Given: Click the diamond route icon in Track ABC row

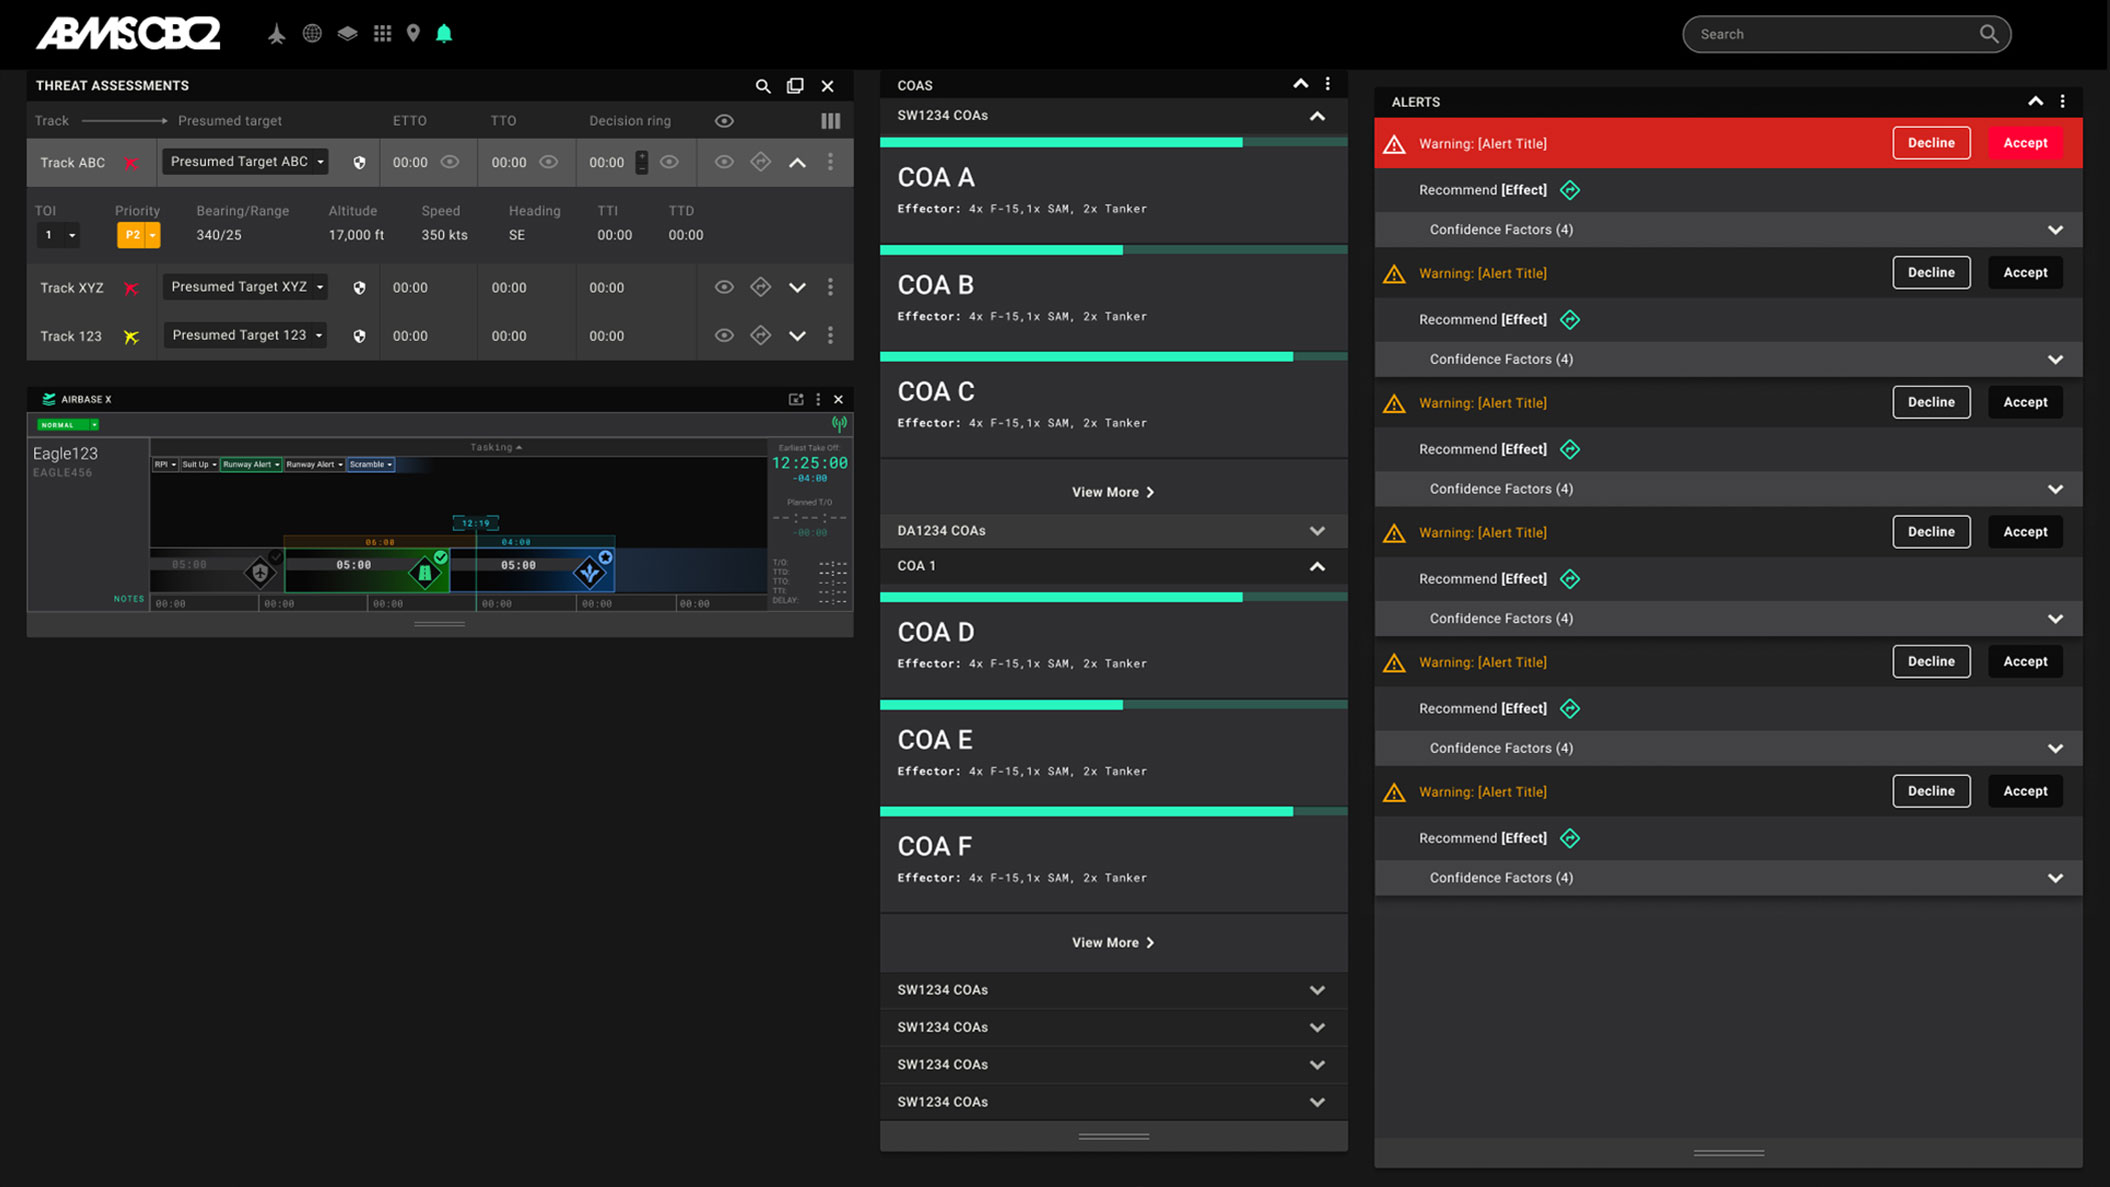Looking at the screenshot, I should pos(760,162).
